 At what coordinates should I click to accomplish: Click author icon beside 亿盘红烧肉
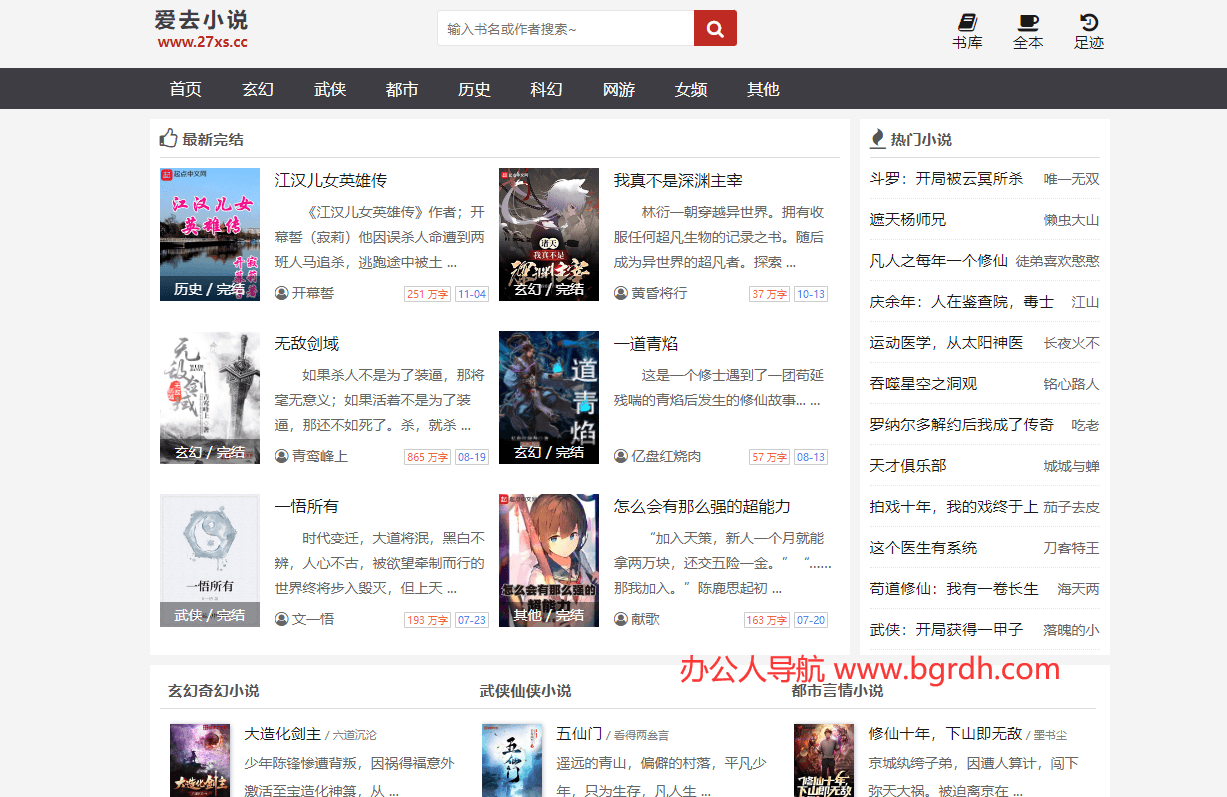621,456
